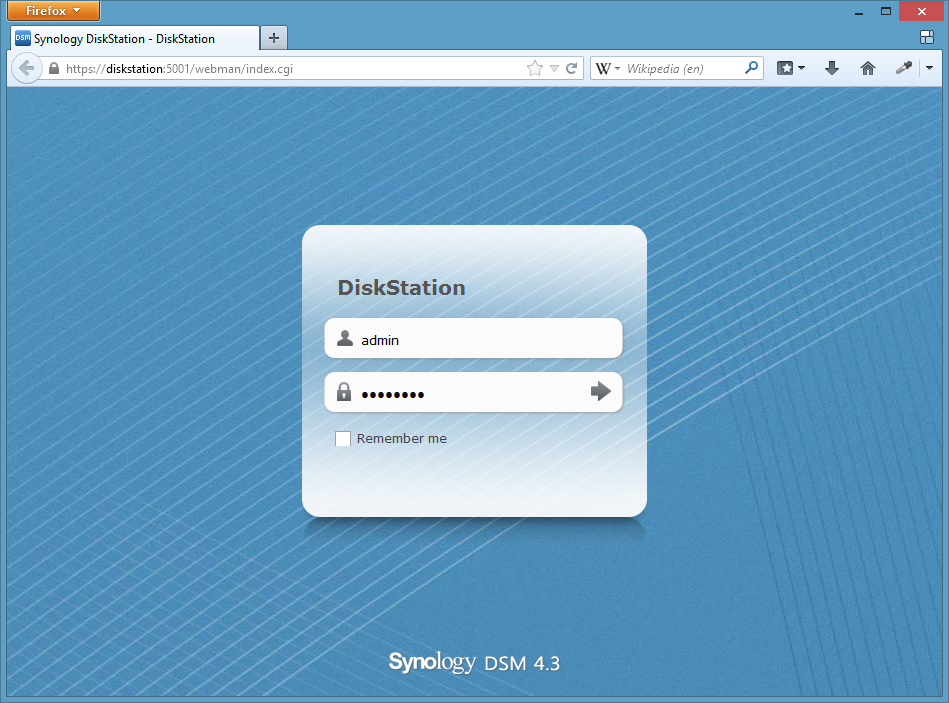Tick the Remember me checkbox
This screenshot has height=703, width=949.
click(343, 439)
